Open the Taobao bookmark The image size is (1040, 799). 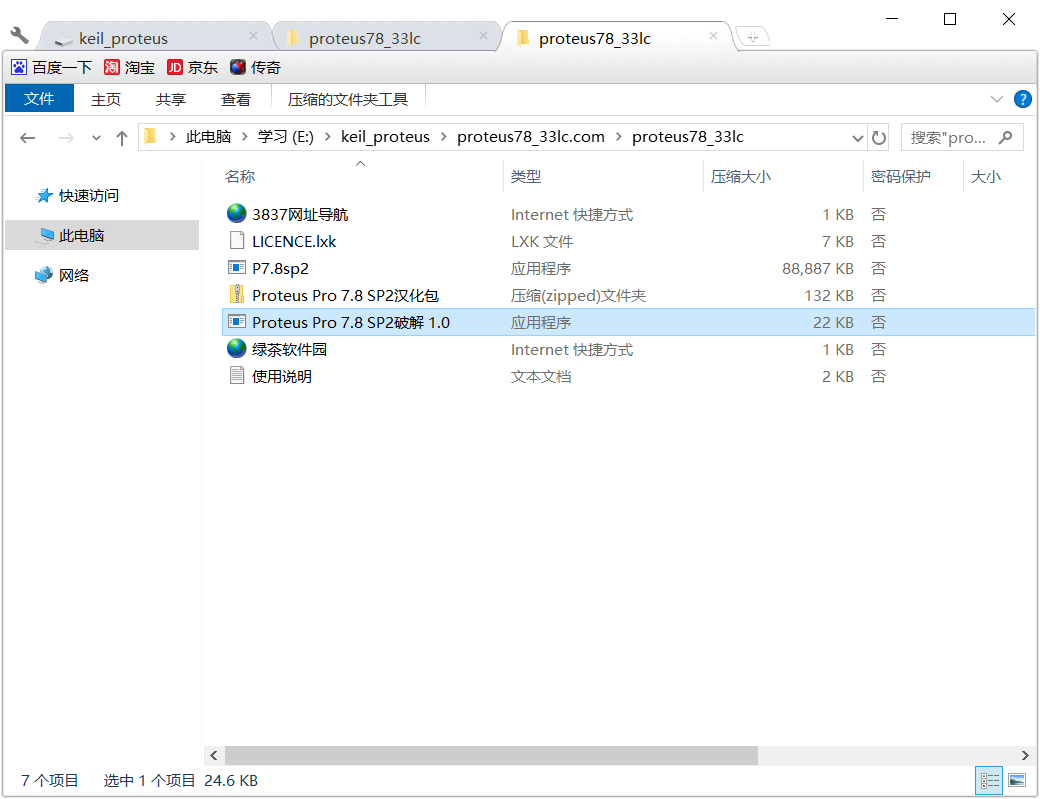click(129, 67)
